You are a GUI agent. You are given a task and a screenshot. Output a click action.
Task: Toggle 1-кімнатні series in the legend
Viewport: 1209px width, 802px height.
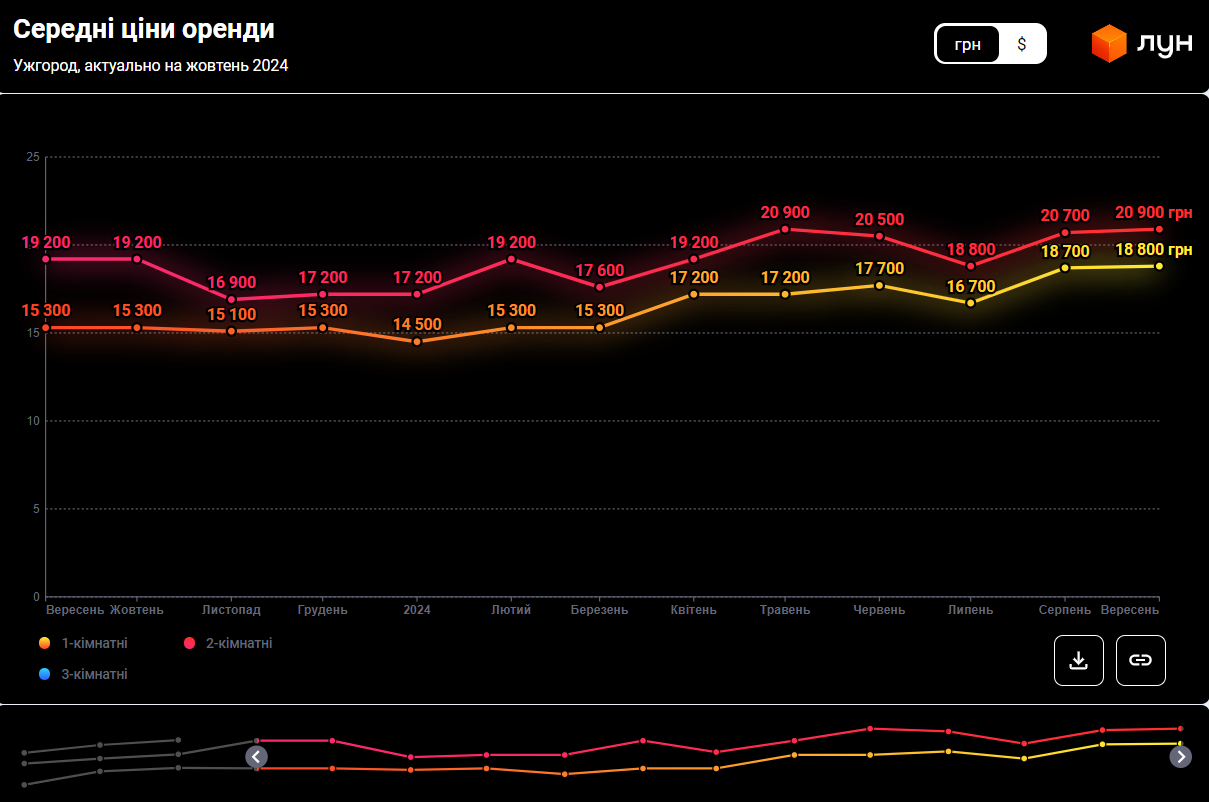click(94, 643)
